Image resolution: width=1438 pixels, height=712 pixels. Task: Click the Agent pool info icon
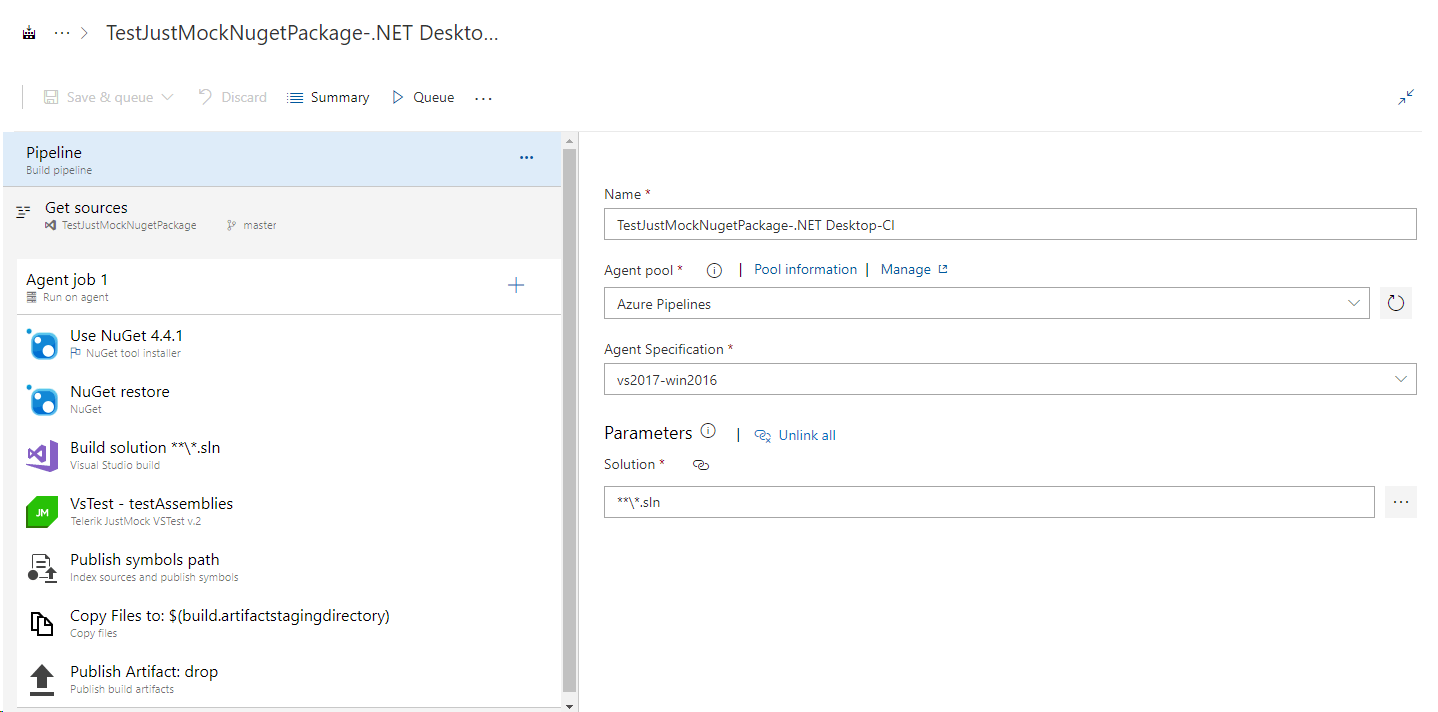(714, 270)
